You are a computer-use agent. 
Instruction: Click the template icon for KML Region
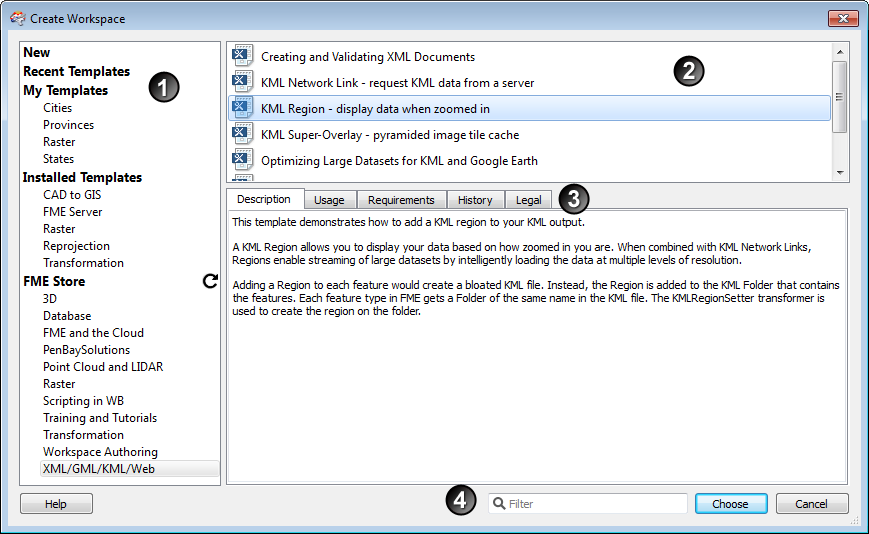[x=243, y=108]
